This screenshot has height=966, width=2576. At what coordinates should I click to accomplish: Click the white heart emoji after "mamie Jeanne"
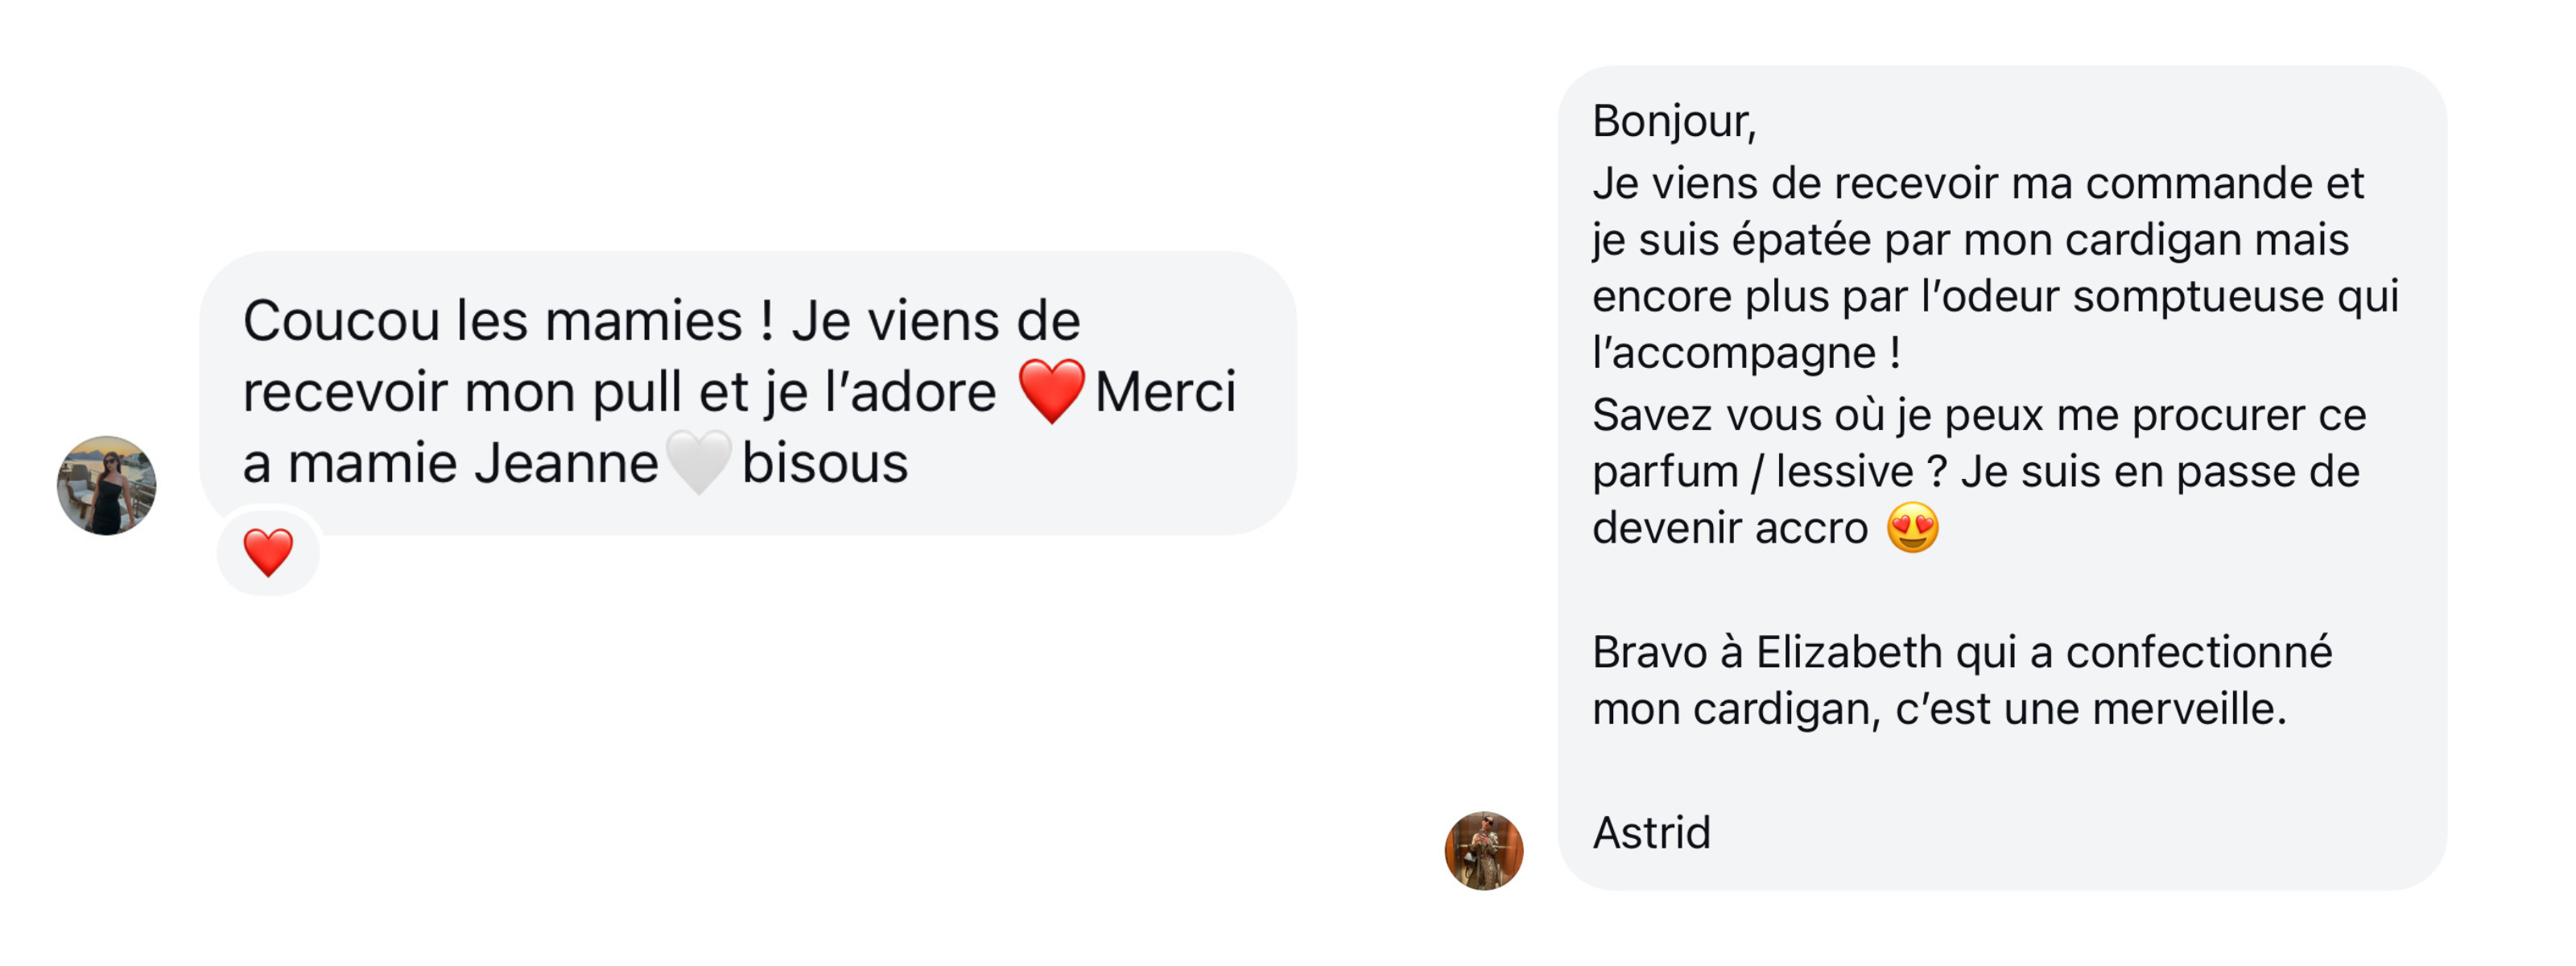[x=699, y=462]
